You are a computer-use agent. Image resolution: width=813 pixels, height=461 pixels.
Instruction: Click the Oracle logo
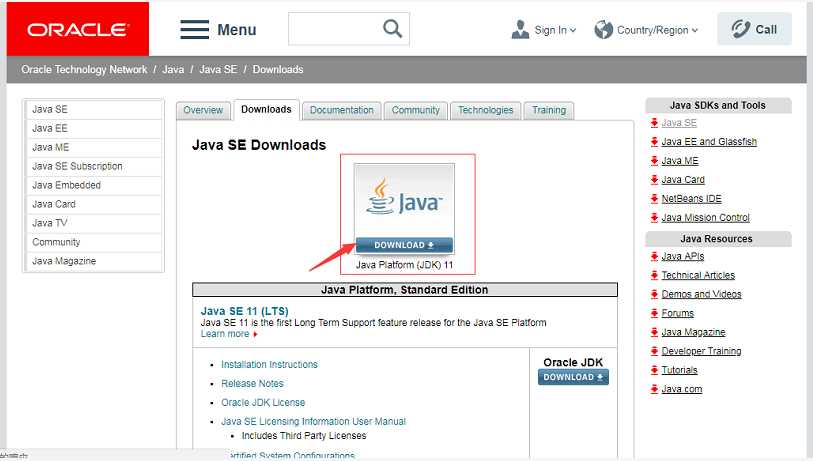(78, 29)
